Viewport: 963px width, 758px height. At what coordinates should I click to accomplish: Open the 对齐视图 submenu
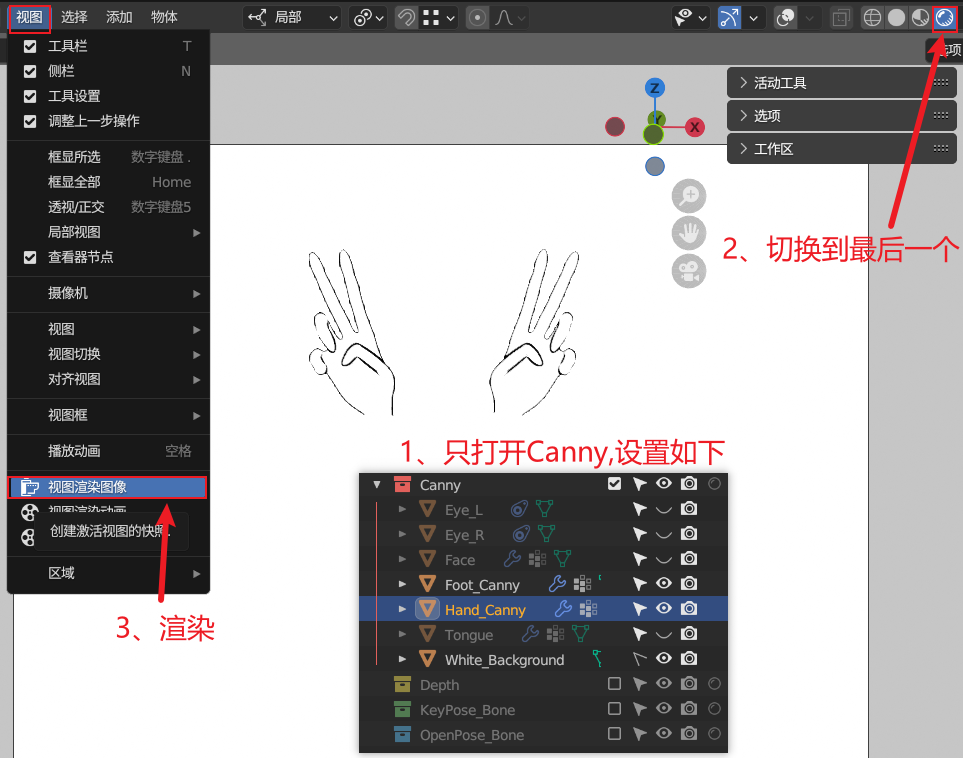(108, 379)
